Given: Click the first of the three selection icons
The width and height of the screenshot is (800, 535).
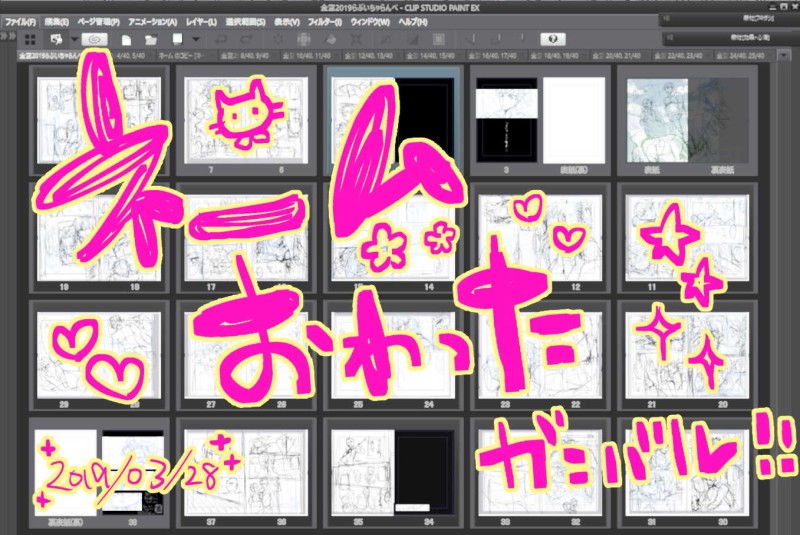Looking at the screenshot, I should point(386,39).
